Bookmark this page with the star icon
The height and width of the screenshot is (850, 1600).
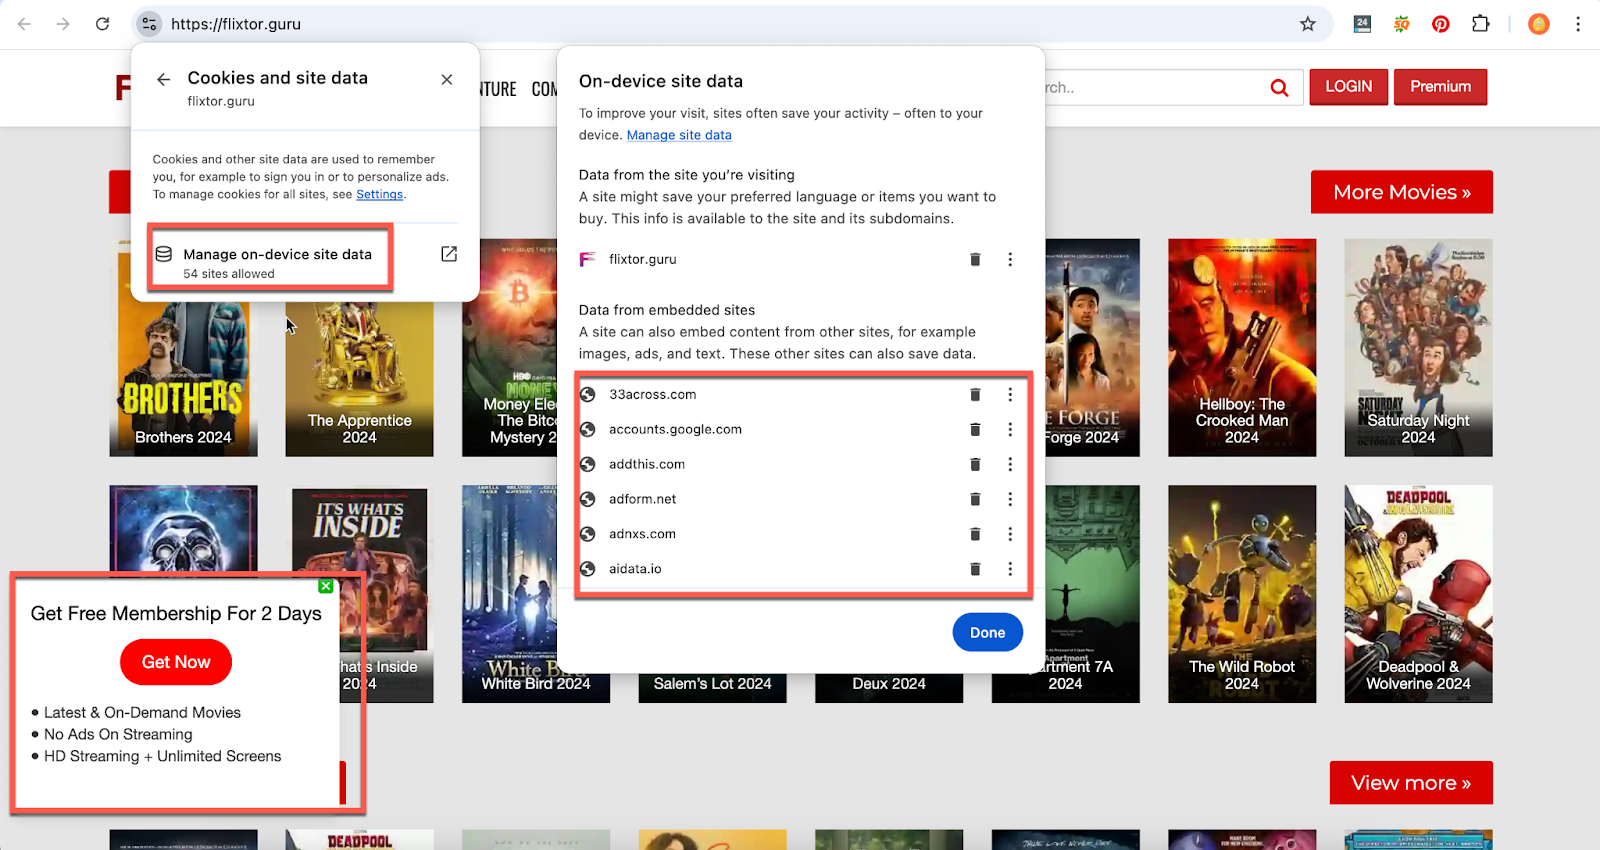(x=1308, y=24)
